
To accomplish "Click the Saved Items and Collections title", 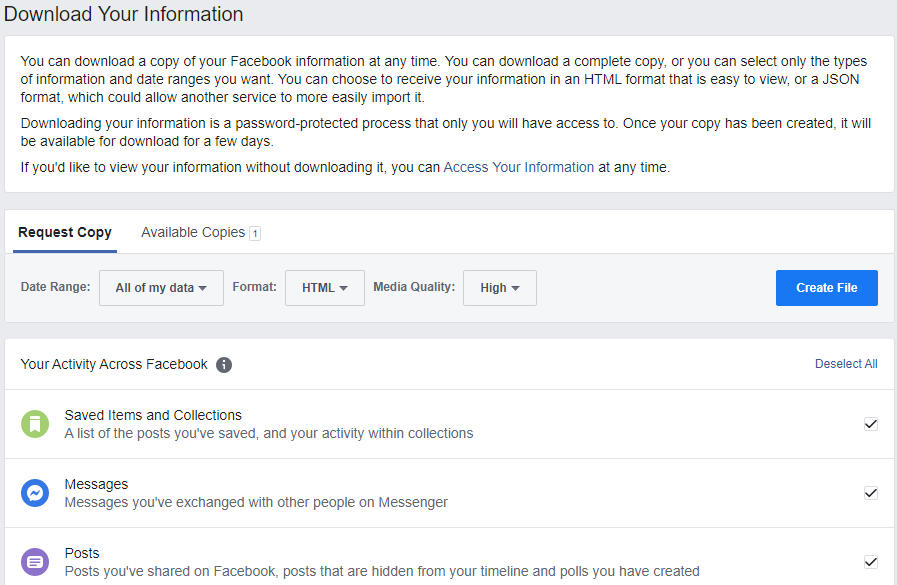I will 153,415.
